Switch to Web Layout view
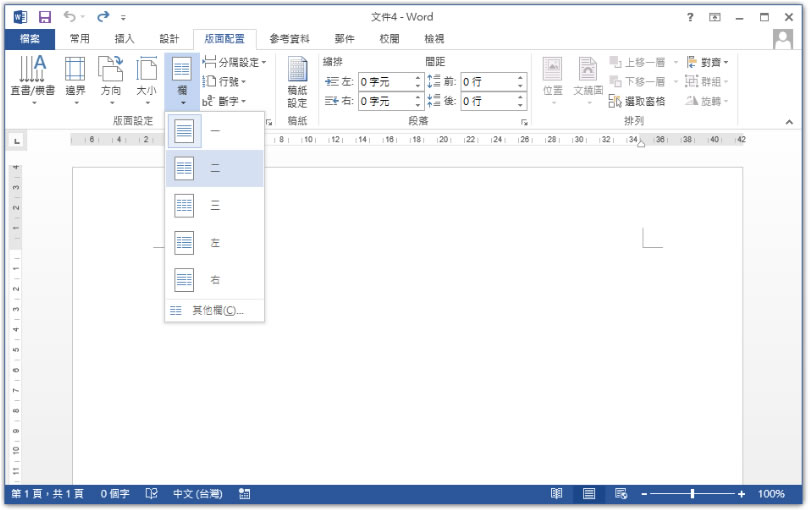The image size is (810, 510). (621, 494)
